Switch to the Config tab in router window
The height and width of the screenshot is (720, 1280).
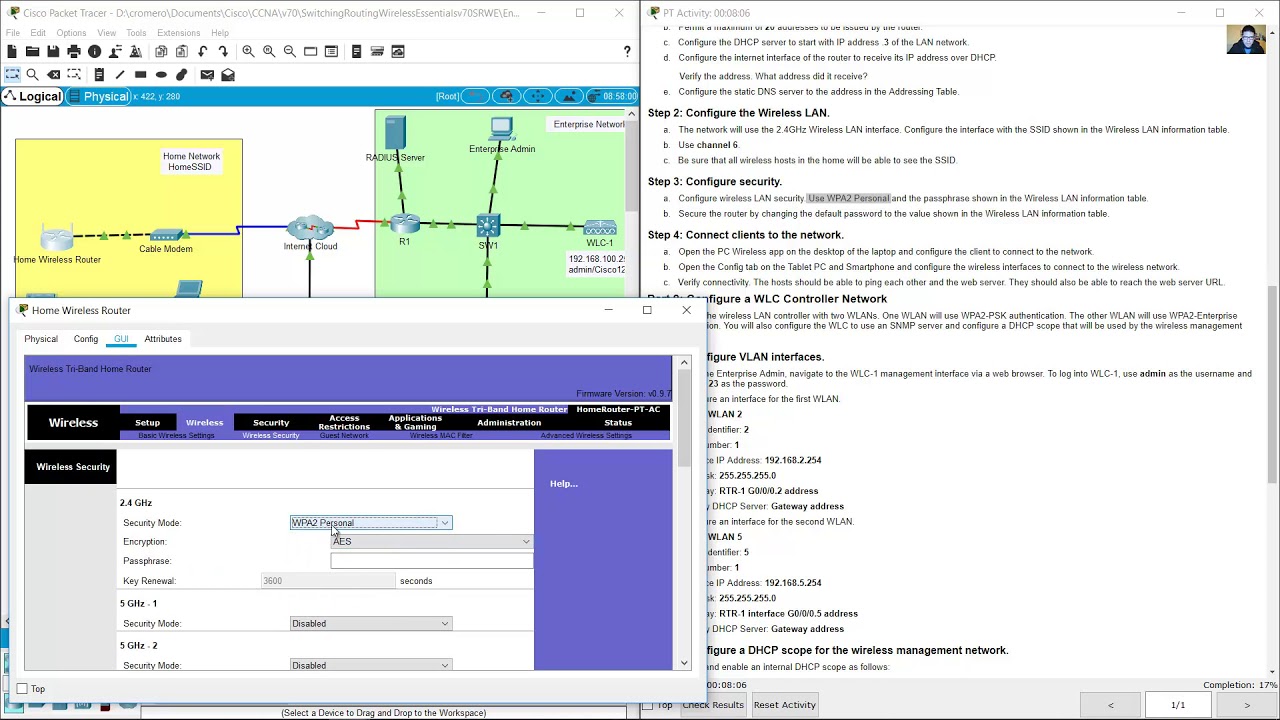[x=86, y=339]
